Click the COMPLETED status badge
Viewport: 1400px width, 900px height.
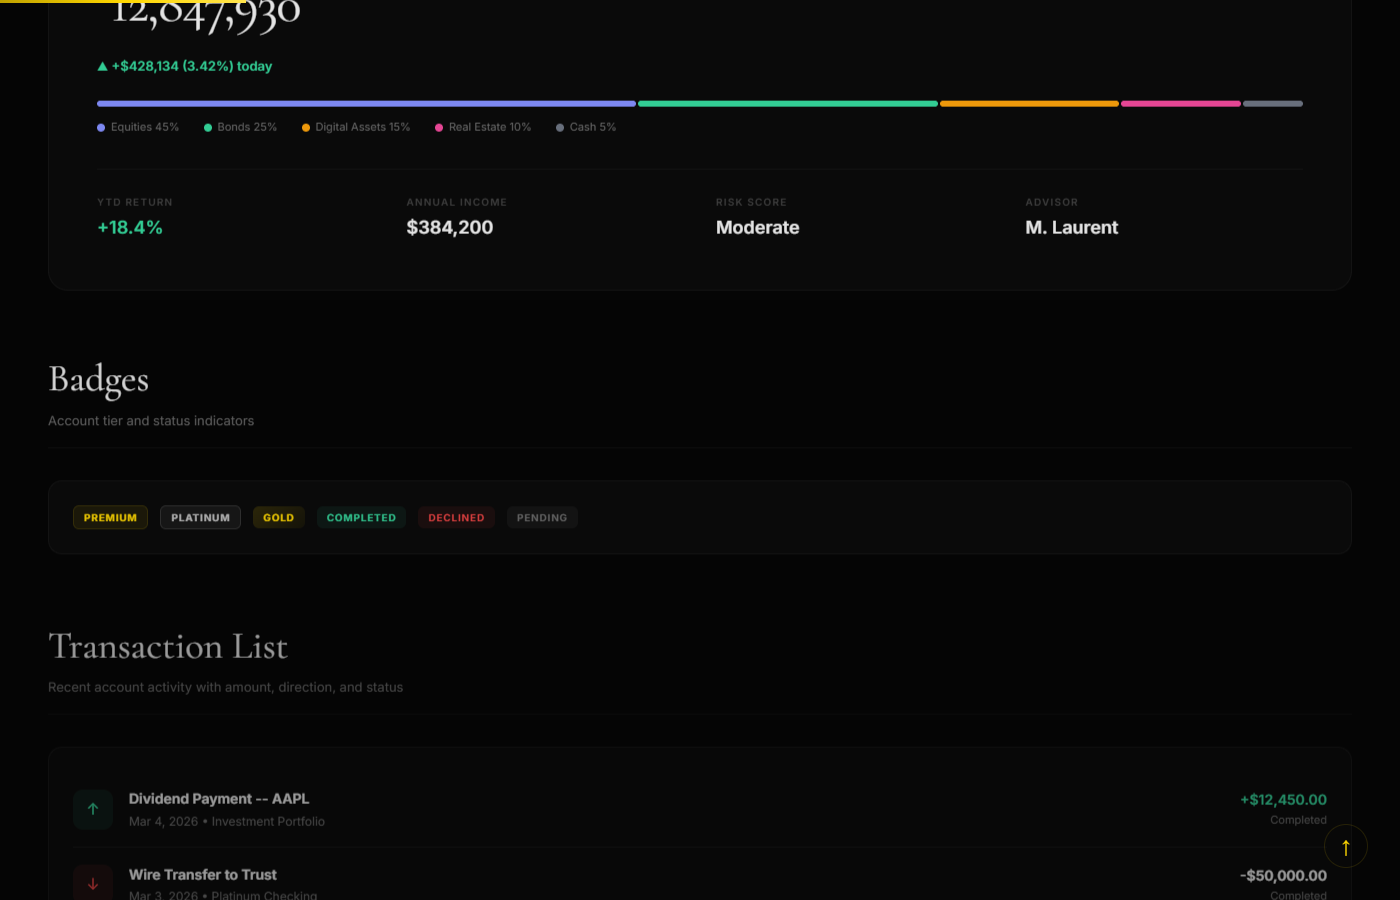tap(361, 518)
